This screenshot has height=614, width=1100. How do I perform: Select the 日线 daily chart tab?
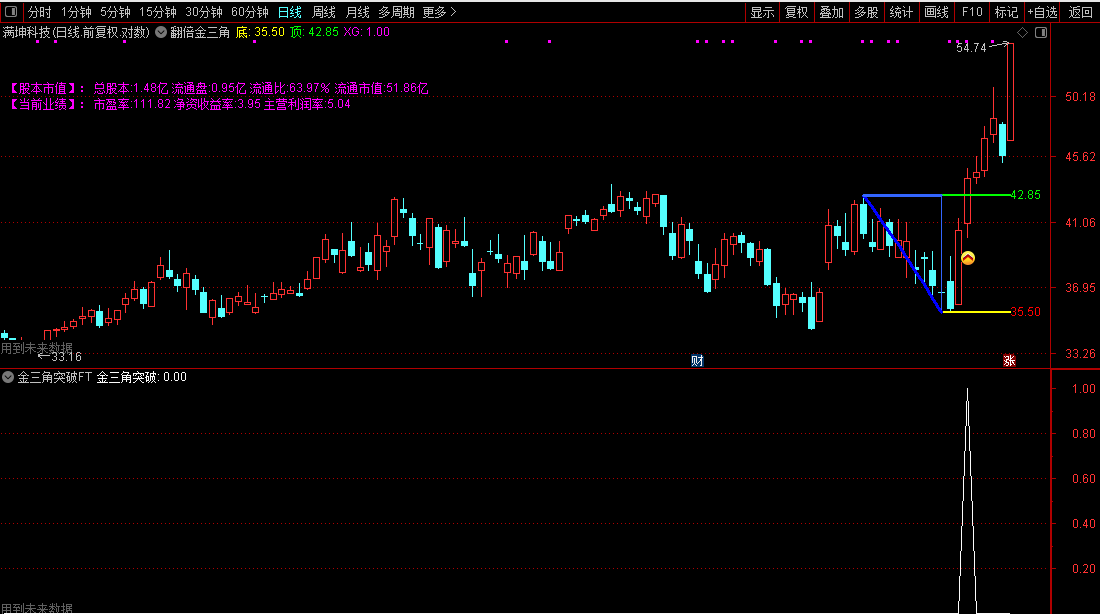pos(290,12)
